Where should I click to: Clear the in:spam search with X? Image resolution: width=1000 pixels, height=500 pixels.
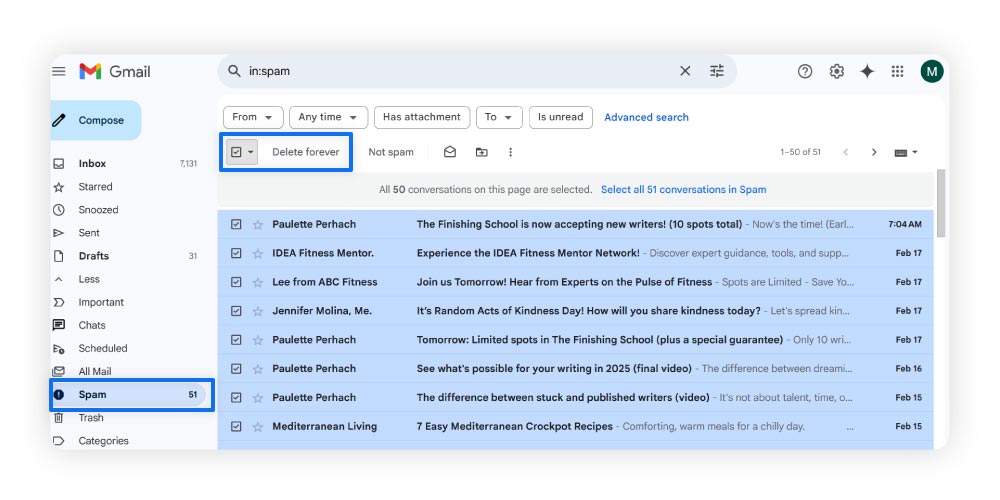pos(685,71)
